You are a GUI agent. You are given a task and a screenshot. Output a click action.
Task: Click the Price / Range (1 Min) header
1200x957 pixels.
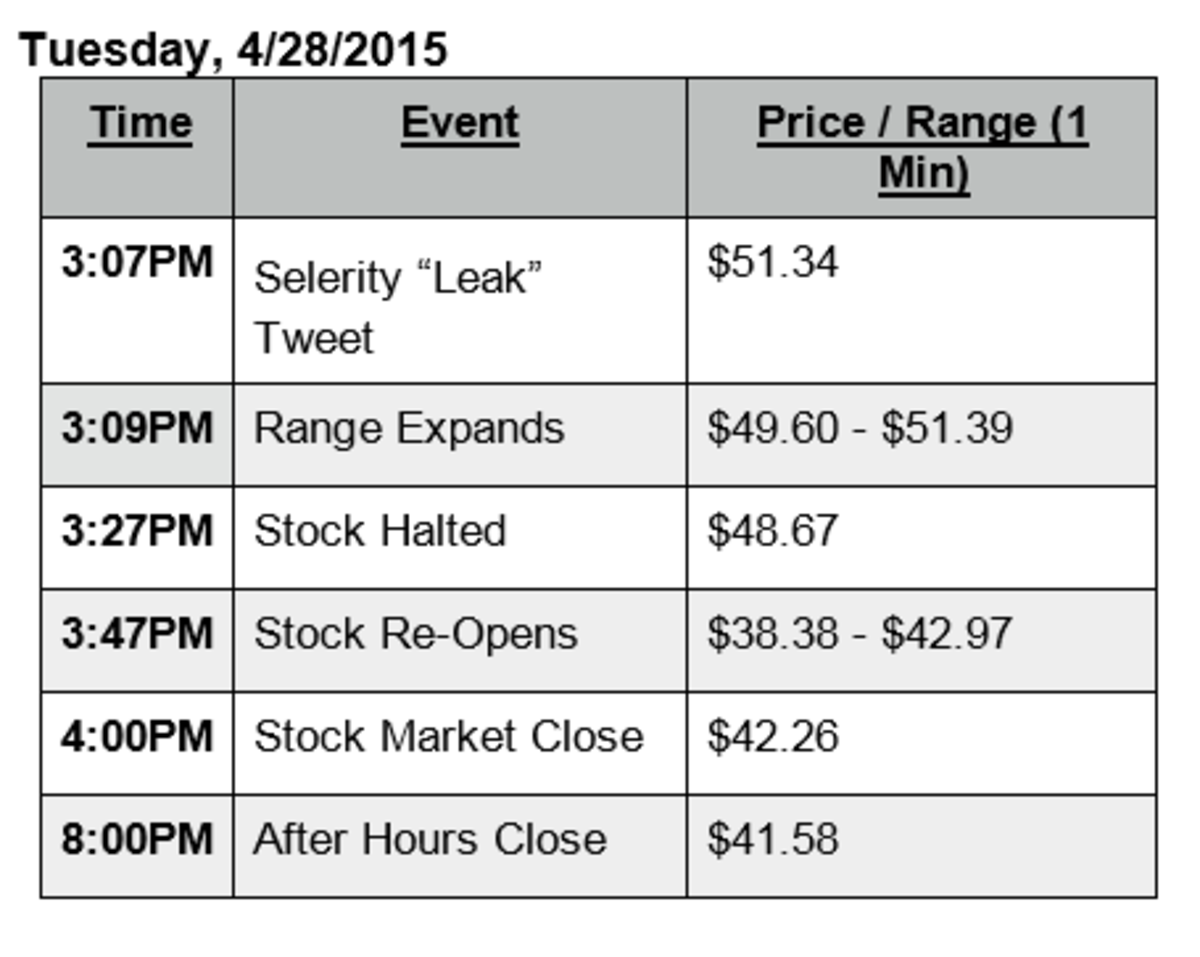pos(922,148)
